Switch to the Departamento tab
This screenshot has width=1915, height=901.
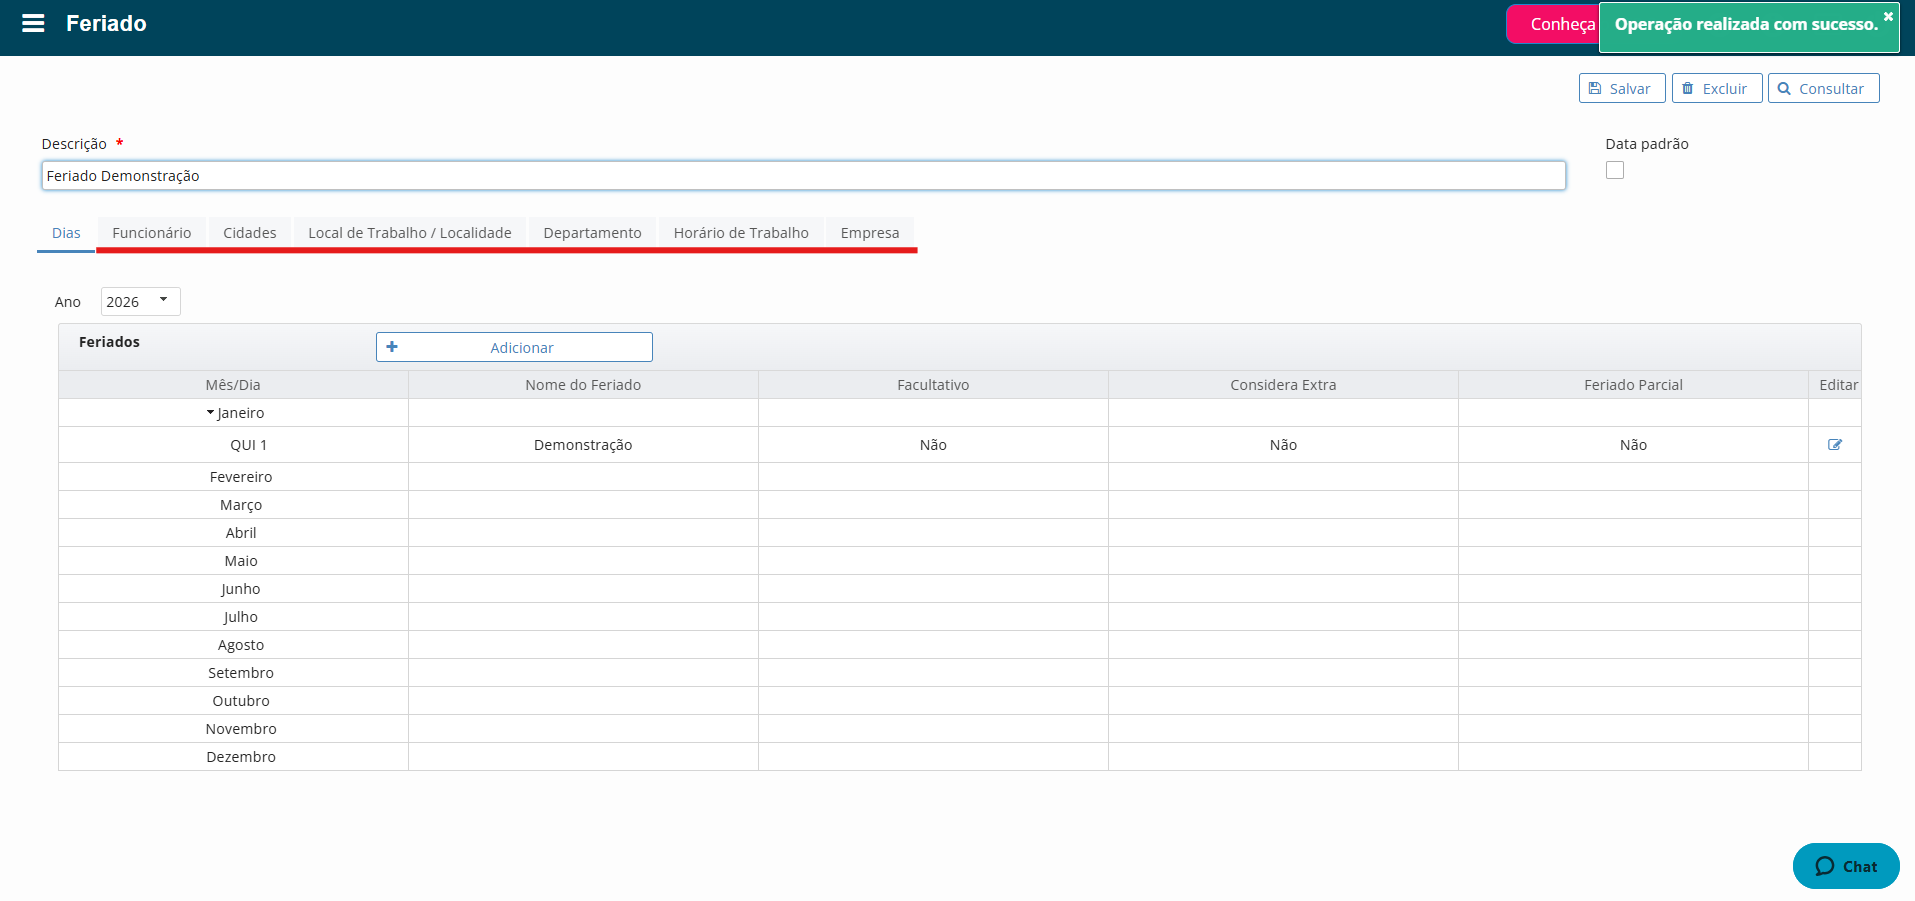tap(592, 233)
